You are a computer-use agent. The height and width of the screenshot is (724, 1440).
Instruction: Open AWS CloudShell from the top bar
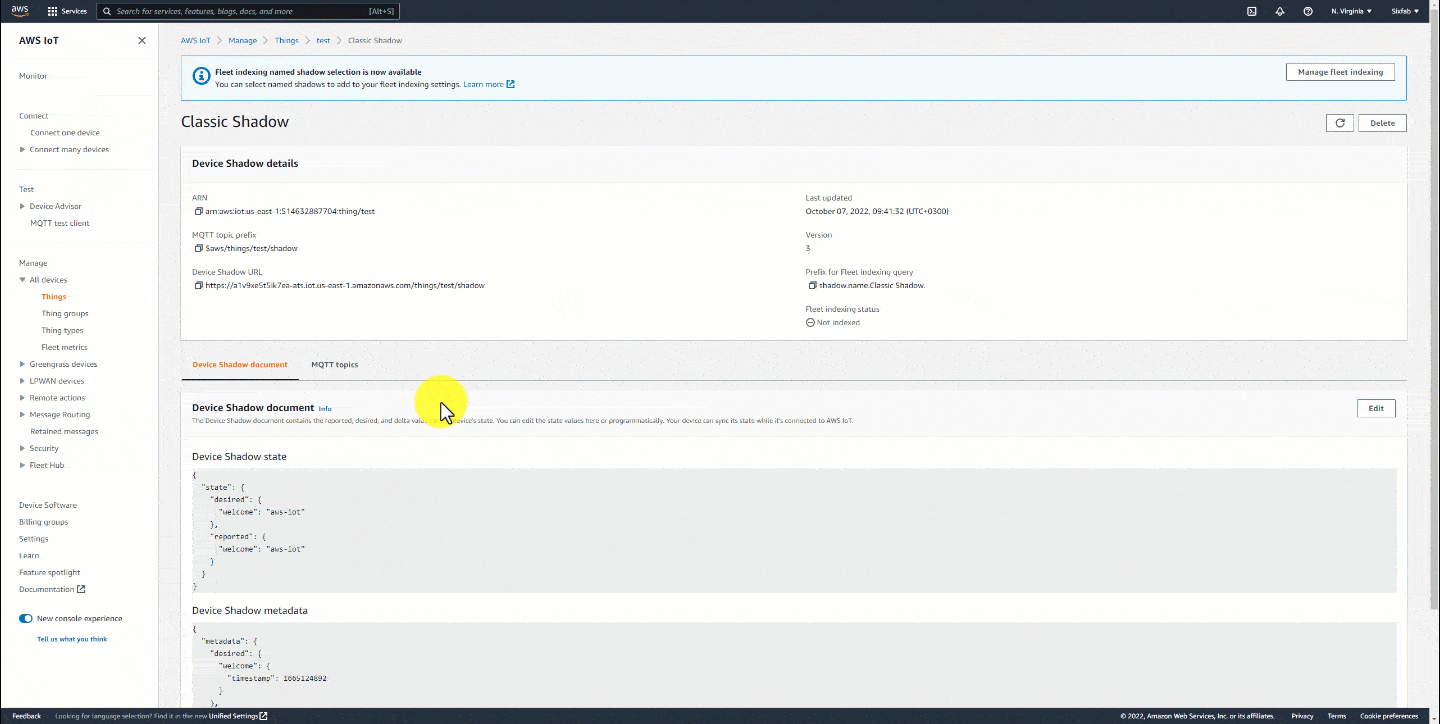point(1251,11)
